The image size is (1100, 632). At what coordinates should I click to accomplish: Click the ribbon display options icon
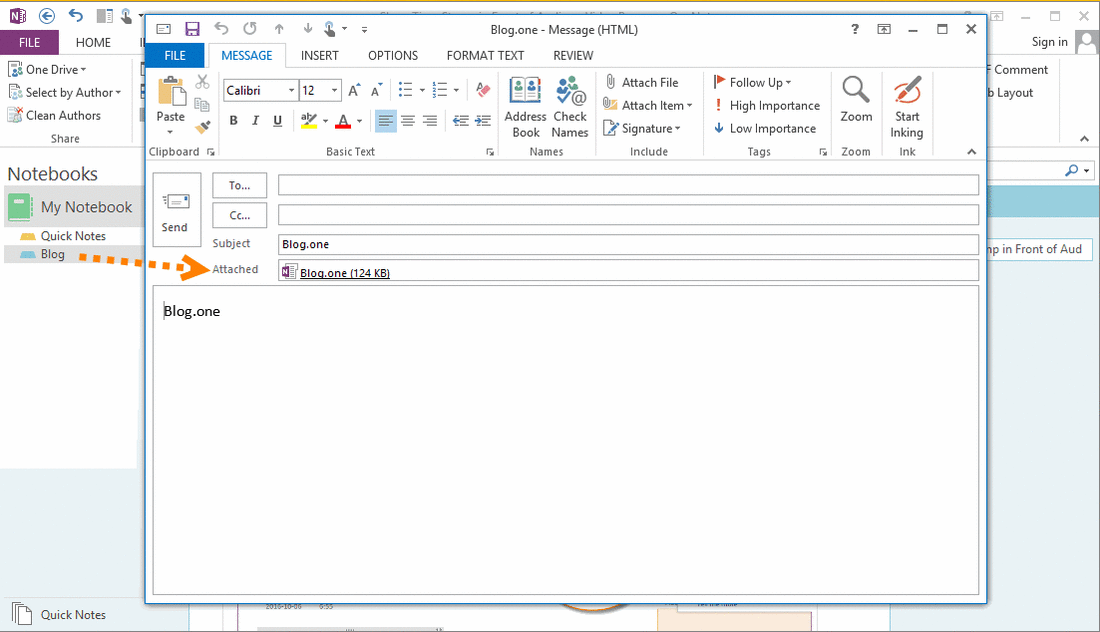click(x=884, y=29)
